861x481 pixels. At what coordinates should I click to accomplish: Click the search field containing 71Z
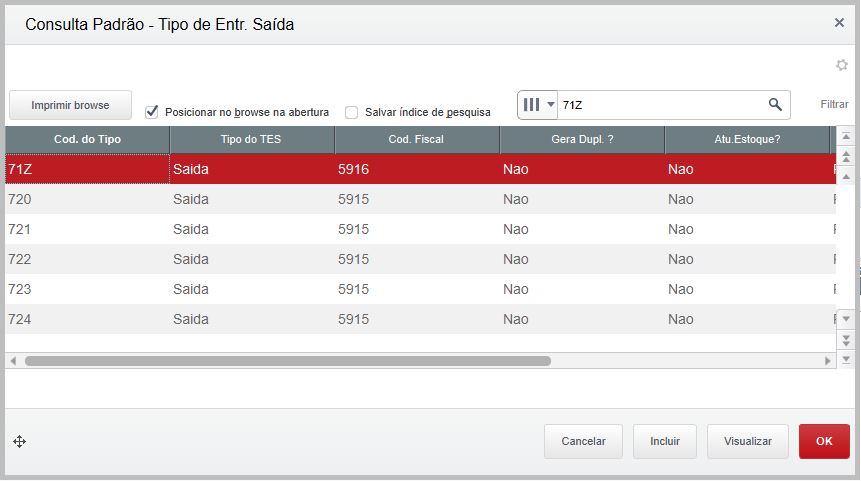[662, 105]
